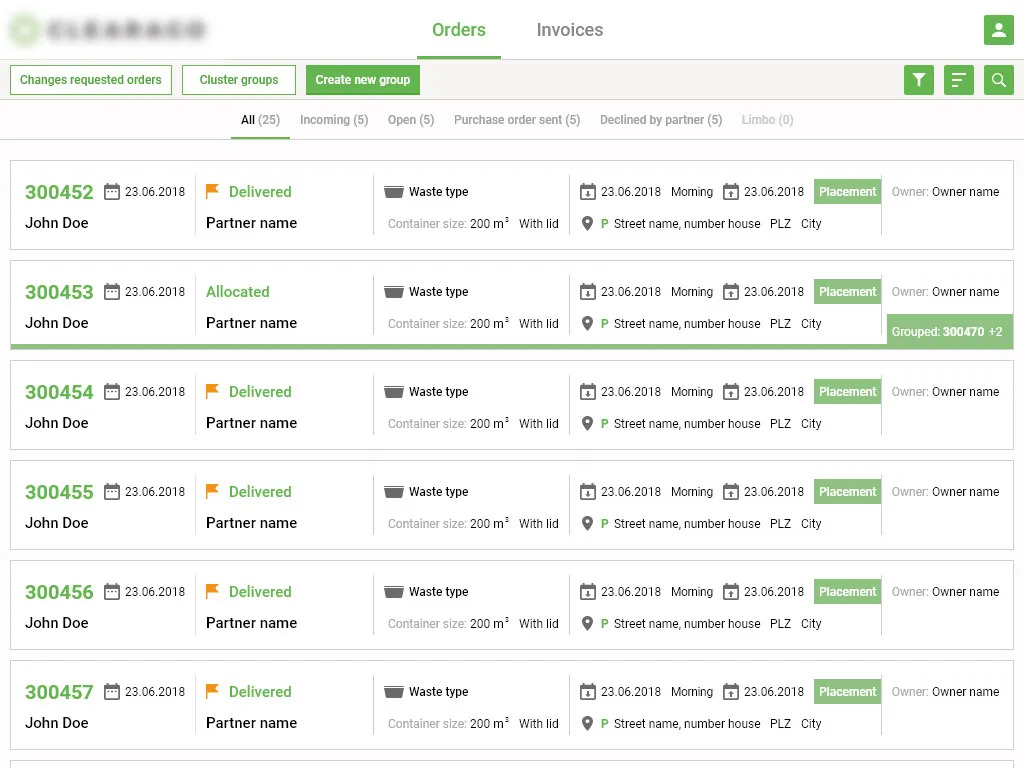Click the waste container icon in order 300455

(394, 491)
